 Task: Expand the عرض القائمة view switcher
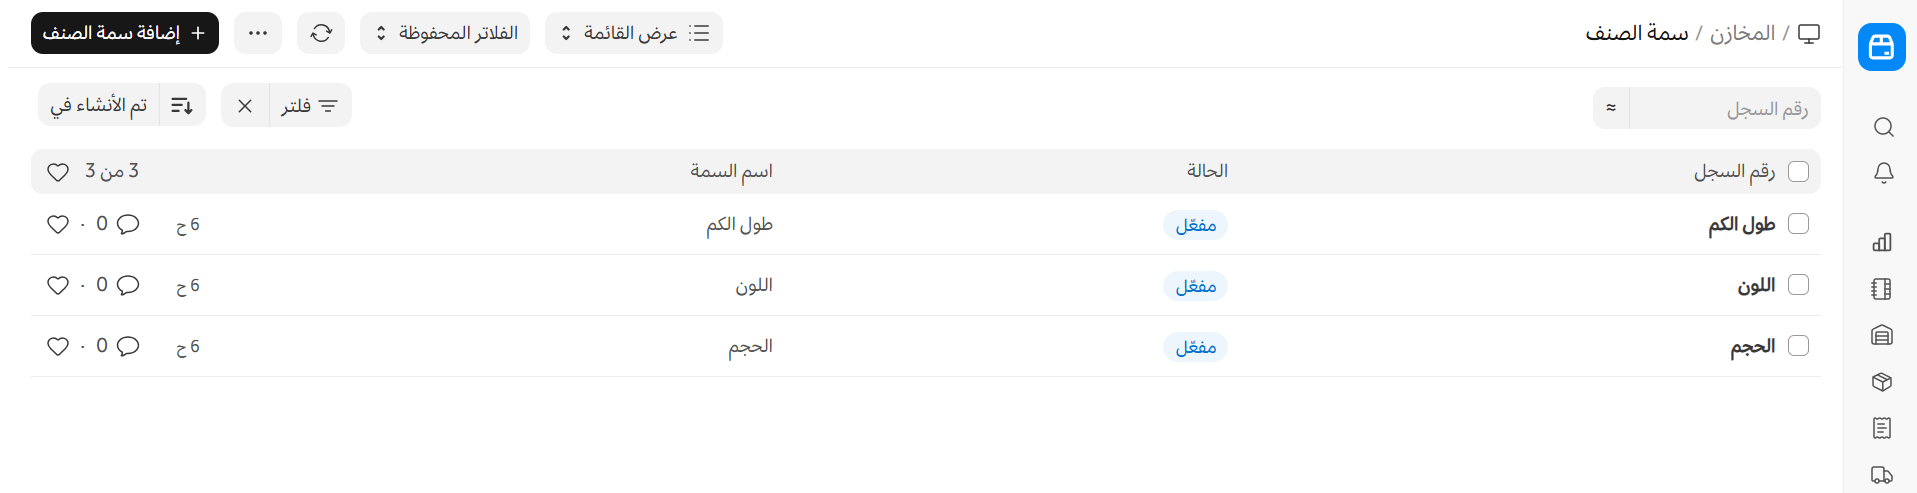[634, 33]
